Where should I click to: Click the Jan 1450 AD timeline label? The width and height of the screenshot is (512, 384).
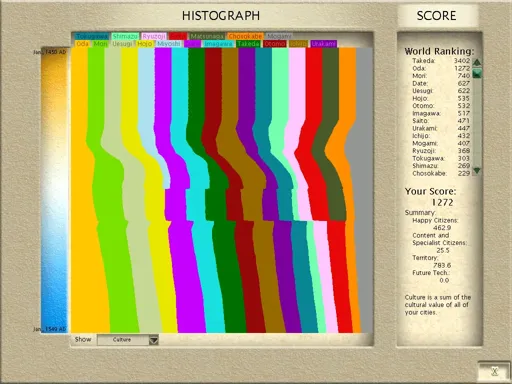(x=50, y=52)
